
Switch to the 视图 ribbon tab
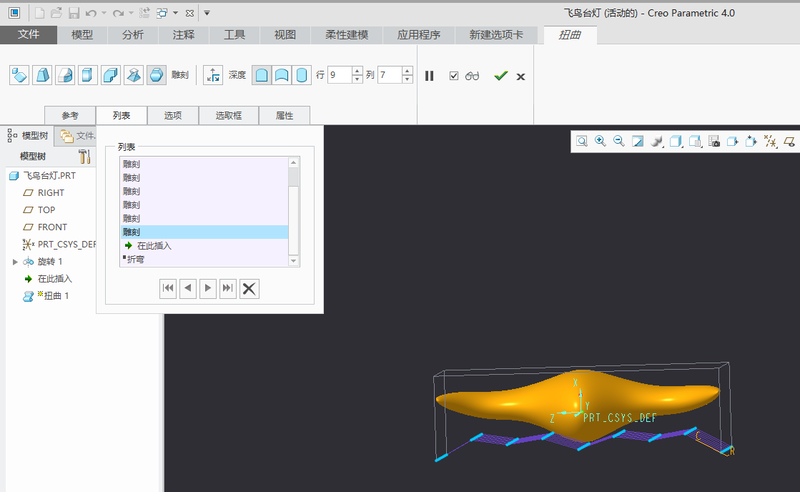[285, 35]
